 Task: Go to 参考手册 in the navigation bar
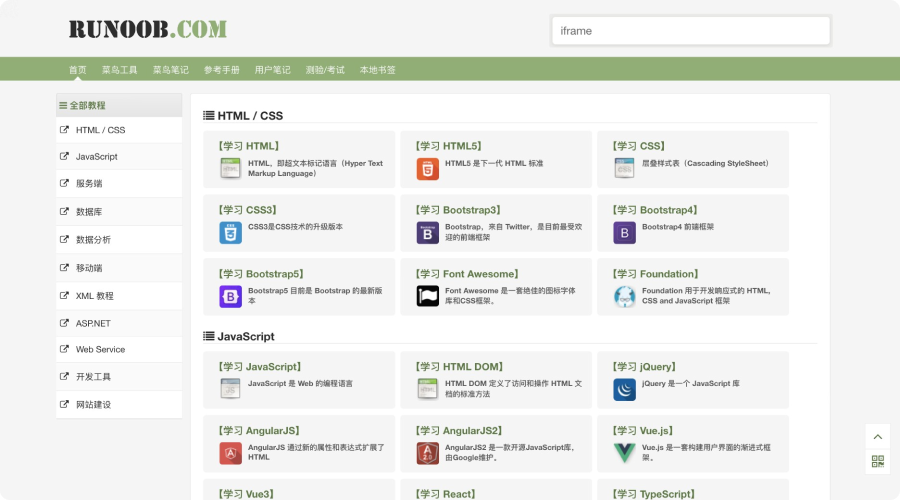[x=222, y=70]
